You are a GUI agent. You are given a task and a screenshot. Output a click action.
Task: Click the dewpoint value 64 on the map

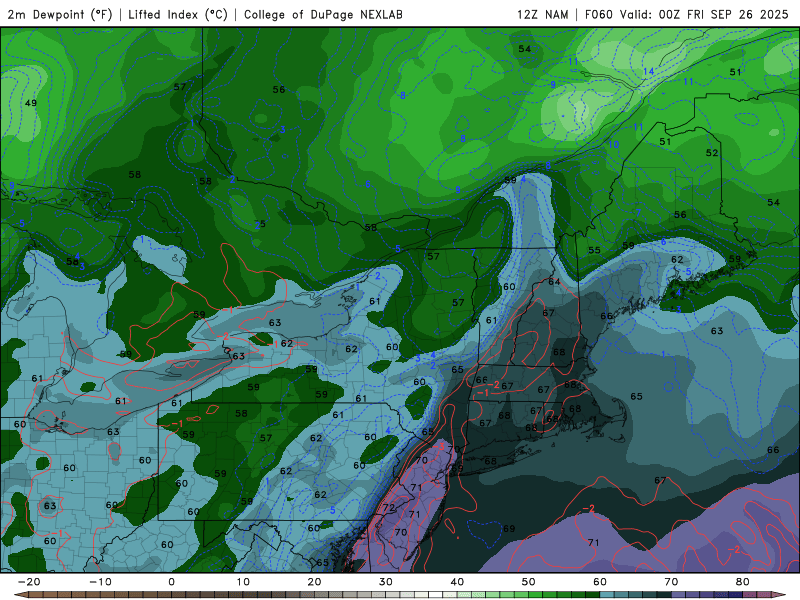[x=554, y=282]
